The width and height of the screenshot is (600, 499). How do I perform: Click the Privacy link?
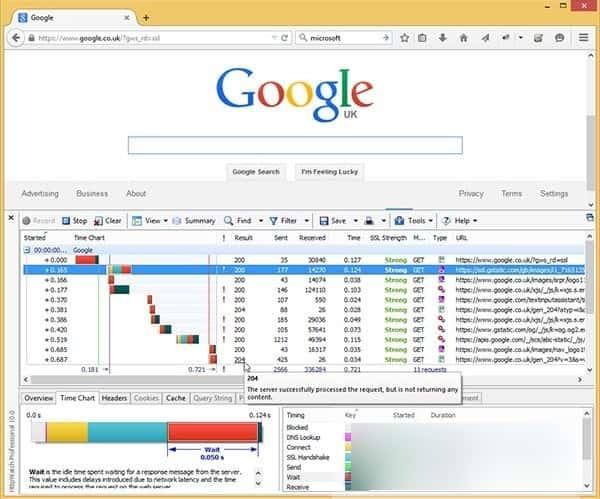[x=471, y=194]
